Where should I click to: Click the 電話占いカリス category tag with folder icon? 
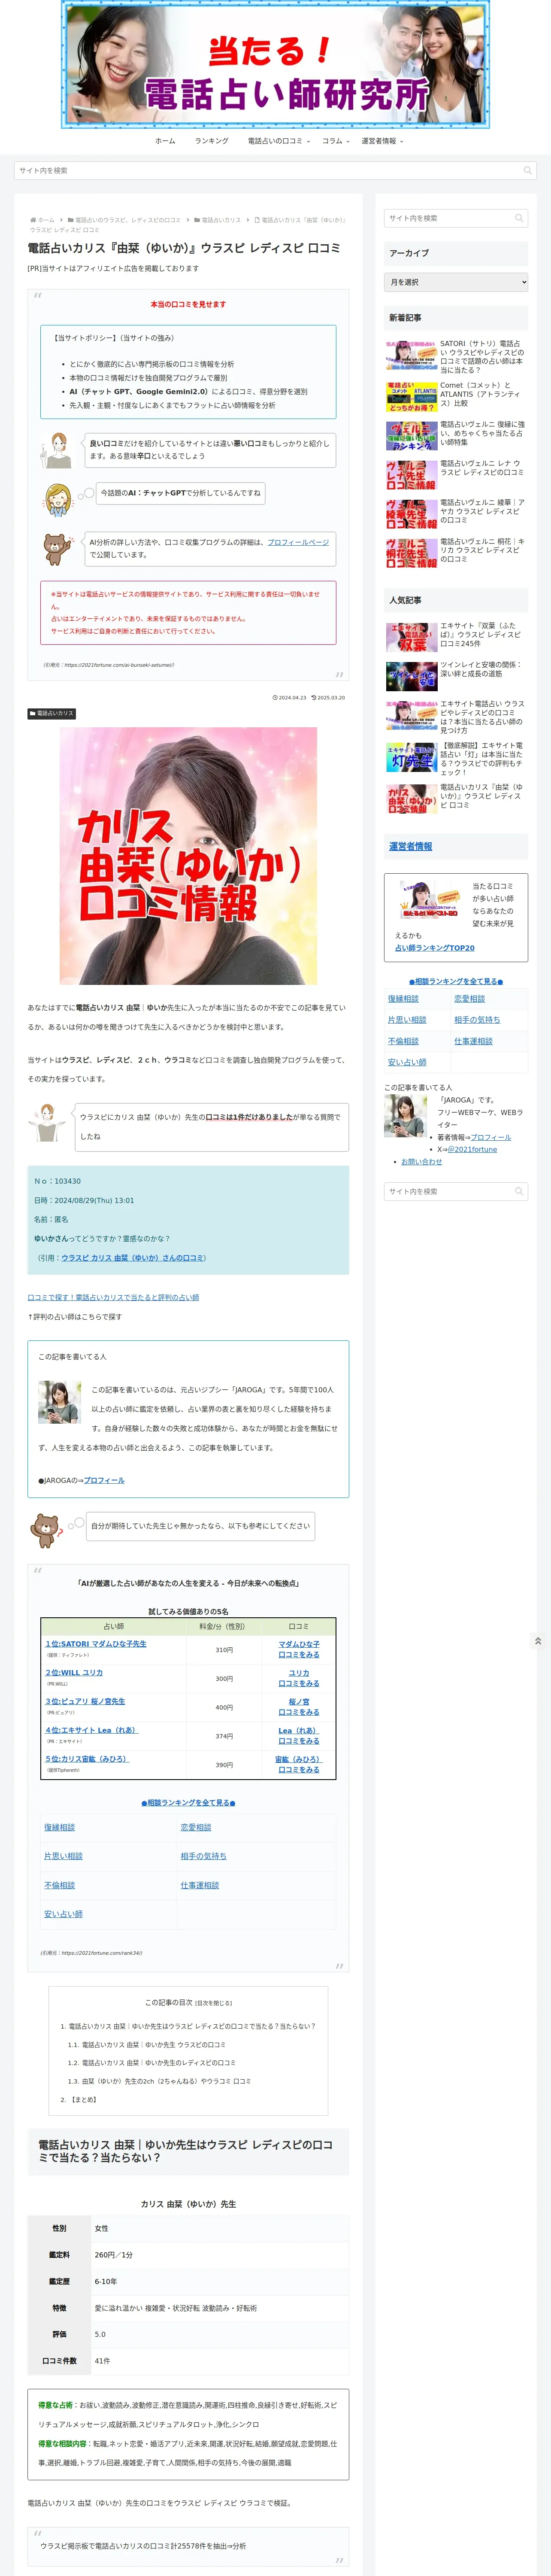tap(51, 713)
